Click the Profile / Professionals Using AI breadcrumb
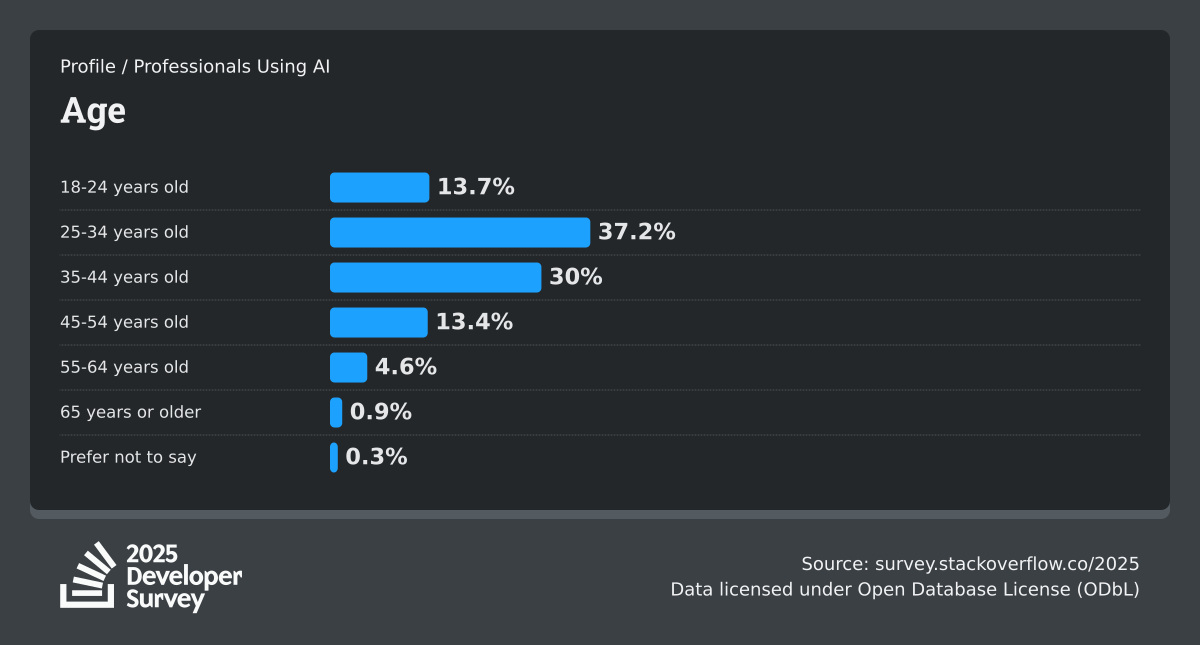 click(195, 67)
